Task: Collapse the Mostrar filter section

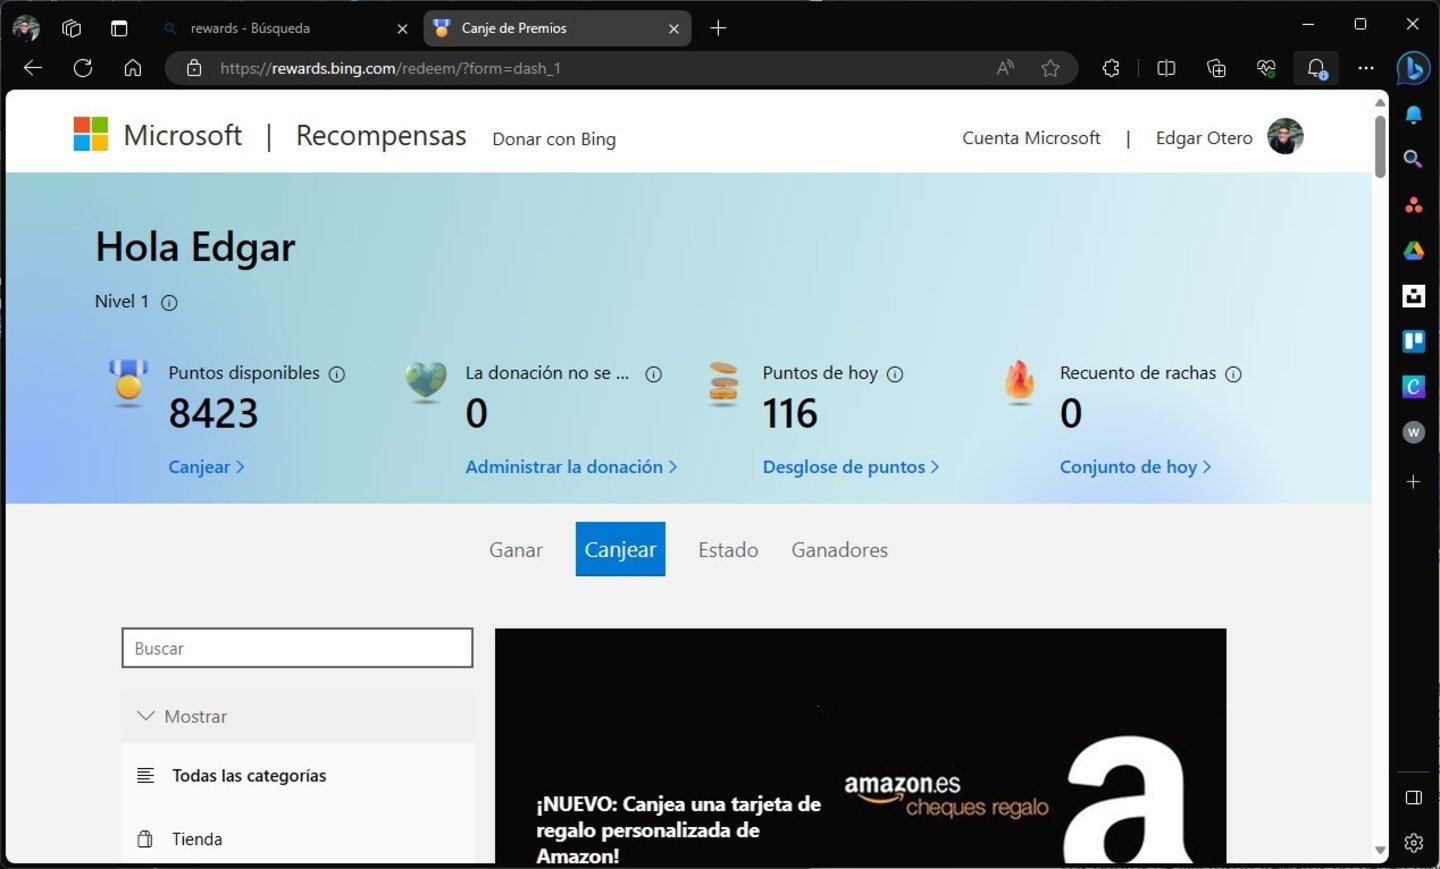Action: click(297, 716)
